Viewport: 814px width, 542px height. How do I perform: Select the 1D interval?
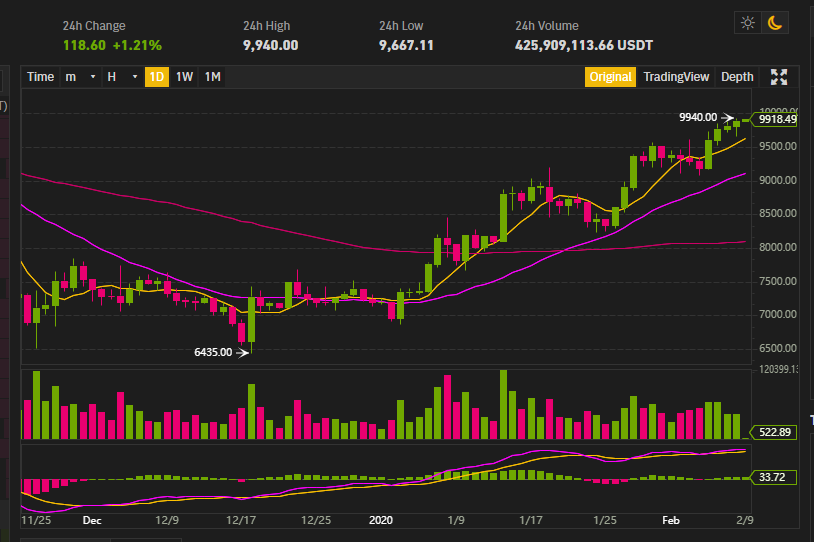pyautogui.click(x=157, y=77)
